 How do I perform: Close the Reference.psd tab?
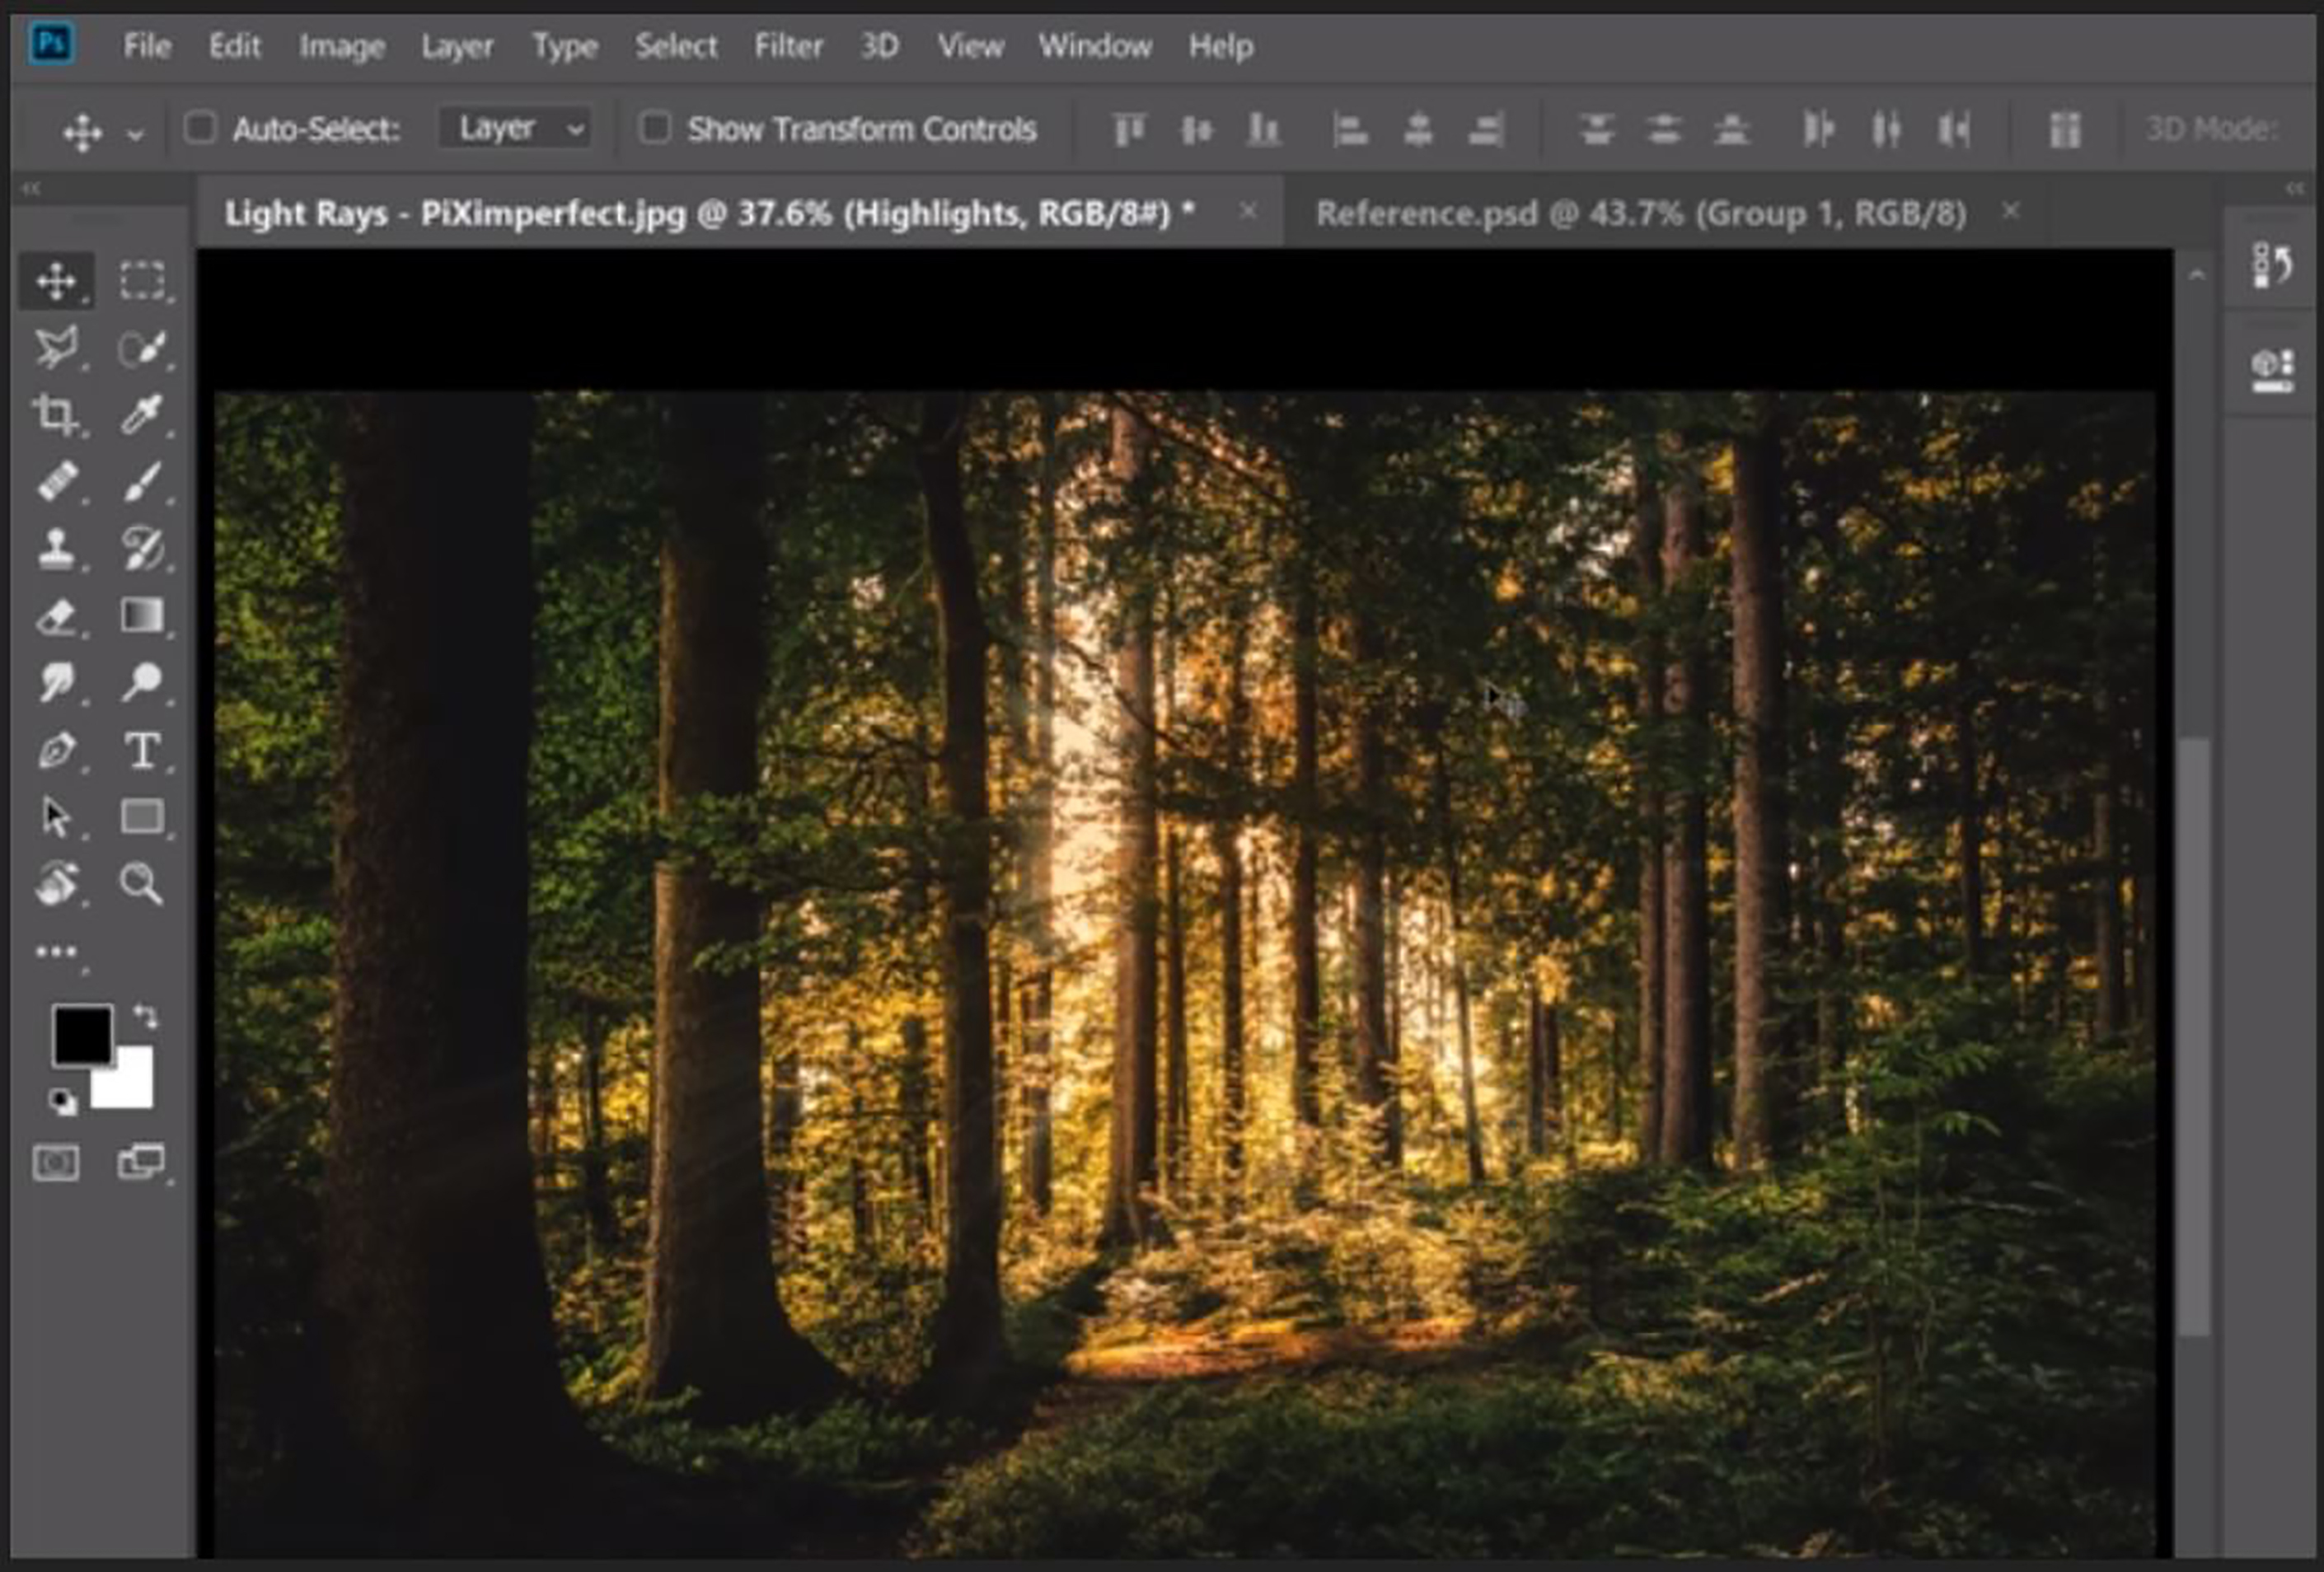2011,211
